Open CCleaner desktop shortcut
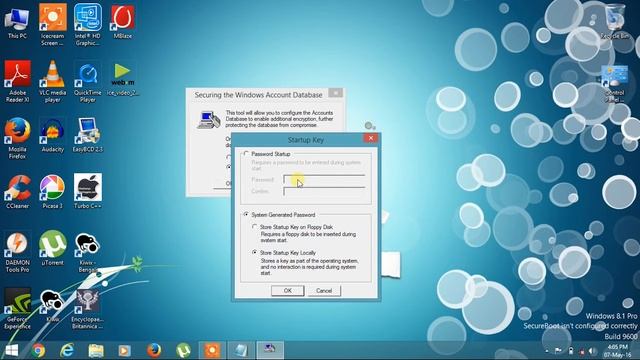The width and height of the screenshot is (640, 360). click(17, 191)
